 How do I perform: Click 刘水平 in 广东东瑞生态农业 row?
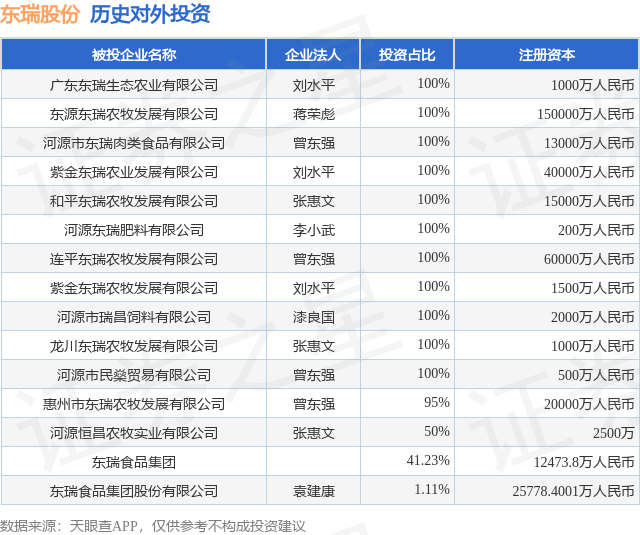pos(313,85)
